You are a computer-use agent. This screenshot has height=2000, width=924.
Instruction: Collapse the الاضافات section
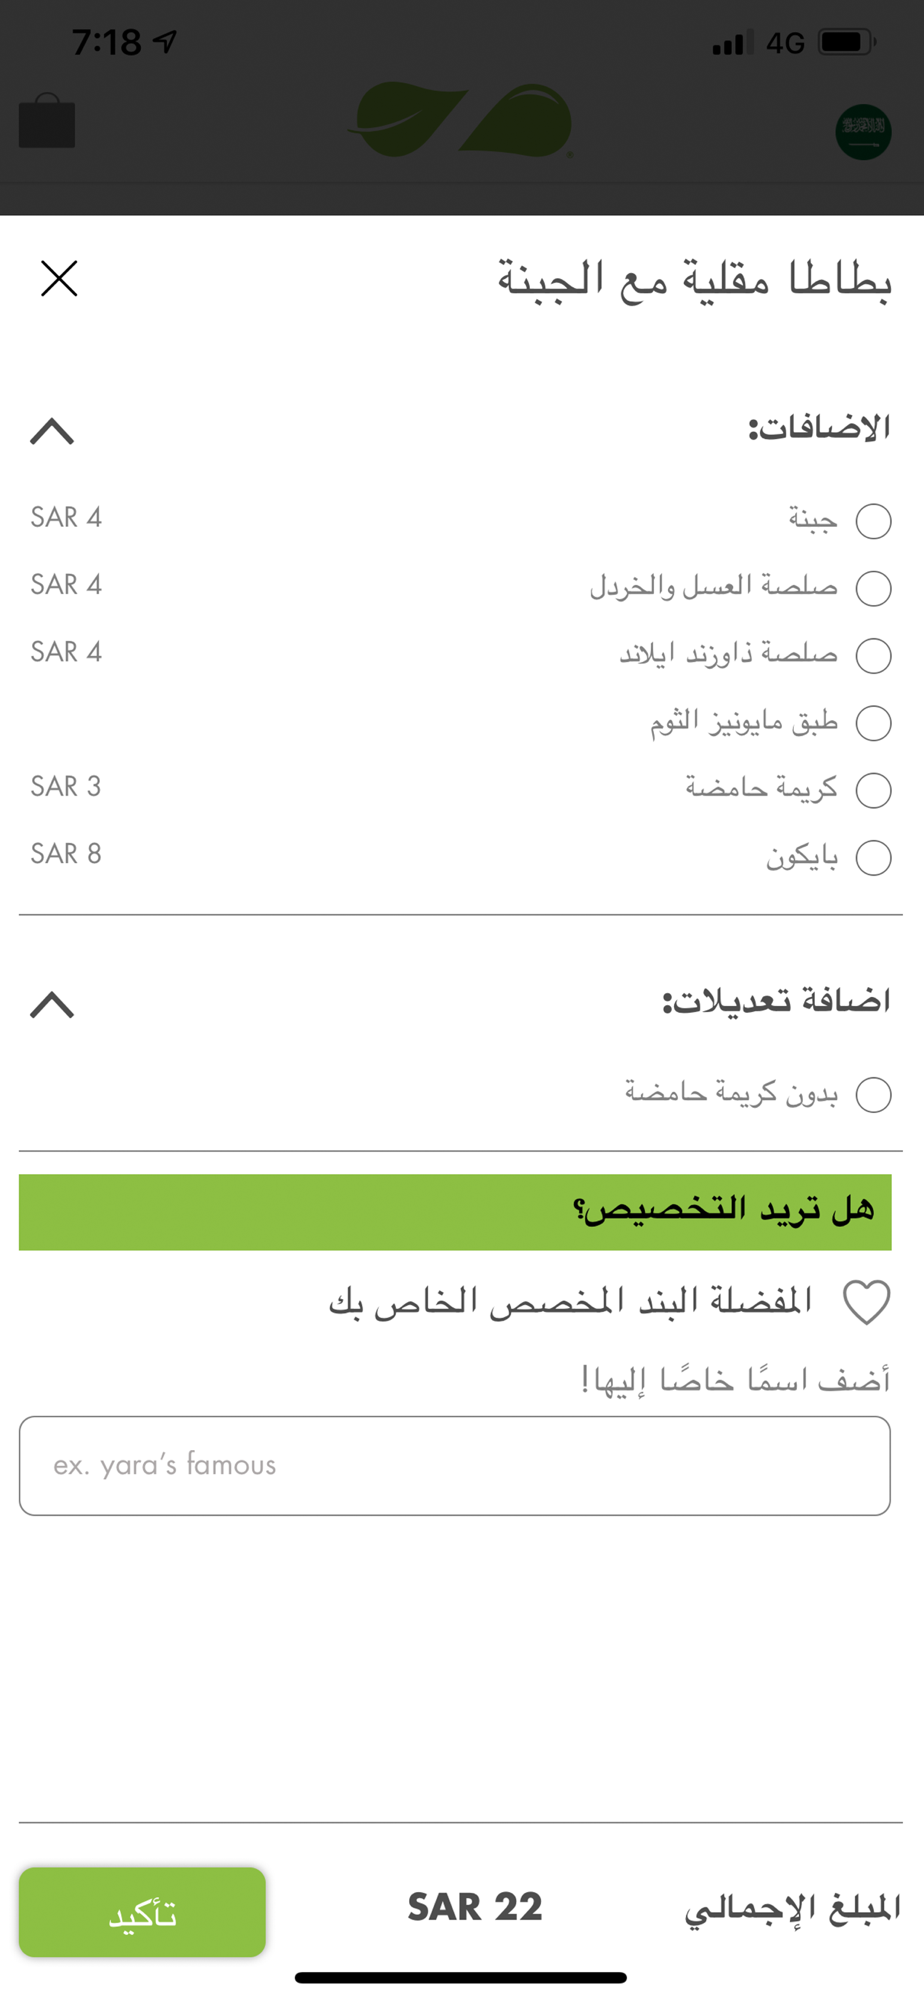click(x=52, y=432)
